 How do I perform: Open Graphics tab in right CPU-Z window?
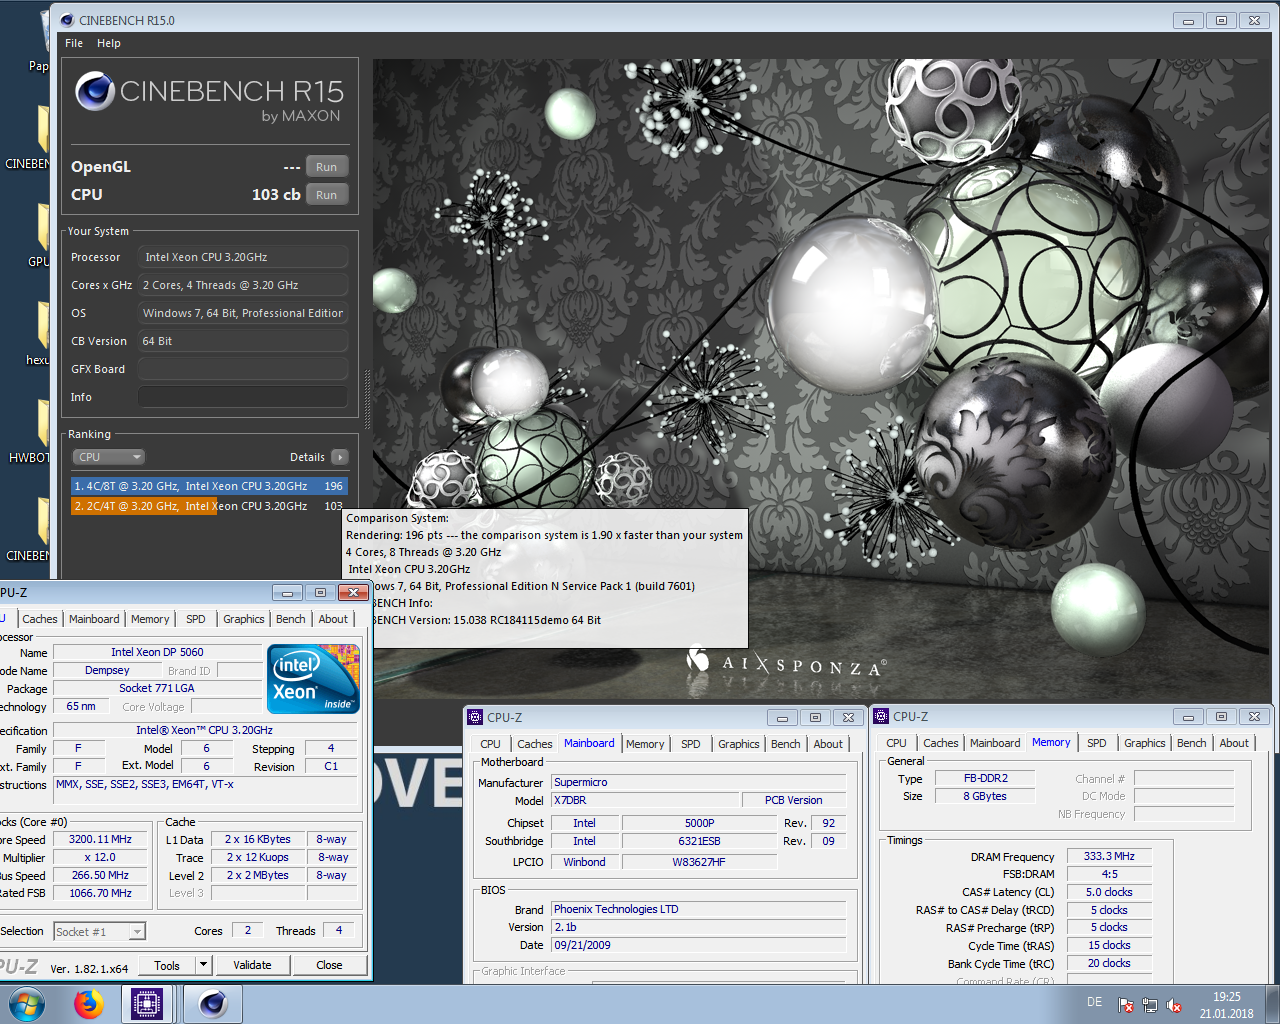[x=1145, y=743]
